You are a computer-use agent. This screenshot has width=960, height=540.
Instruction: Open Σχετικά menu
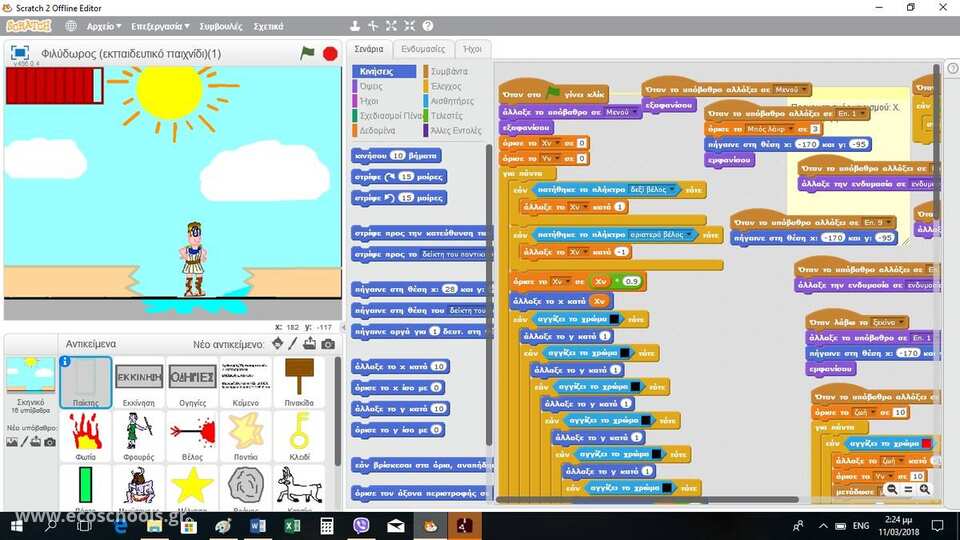(x=268, y=26)
